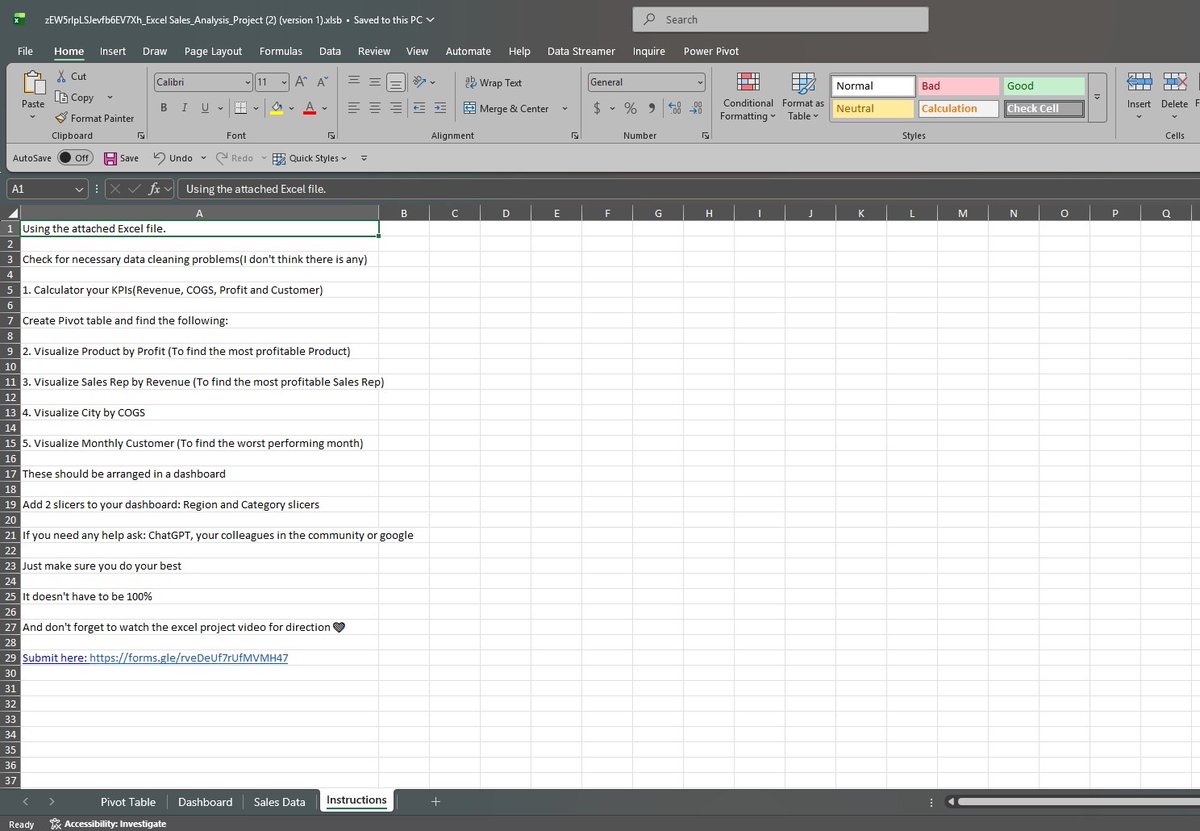The width and height of the screenshot is (1200, 831).
Task: Select the Middle Align icon
Action: tap(375, 82)
